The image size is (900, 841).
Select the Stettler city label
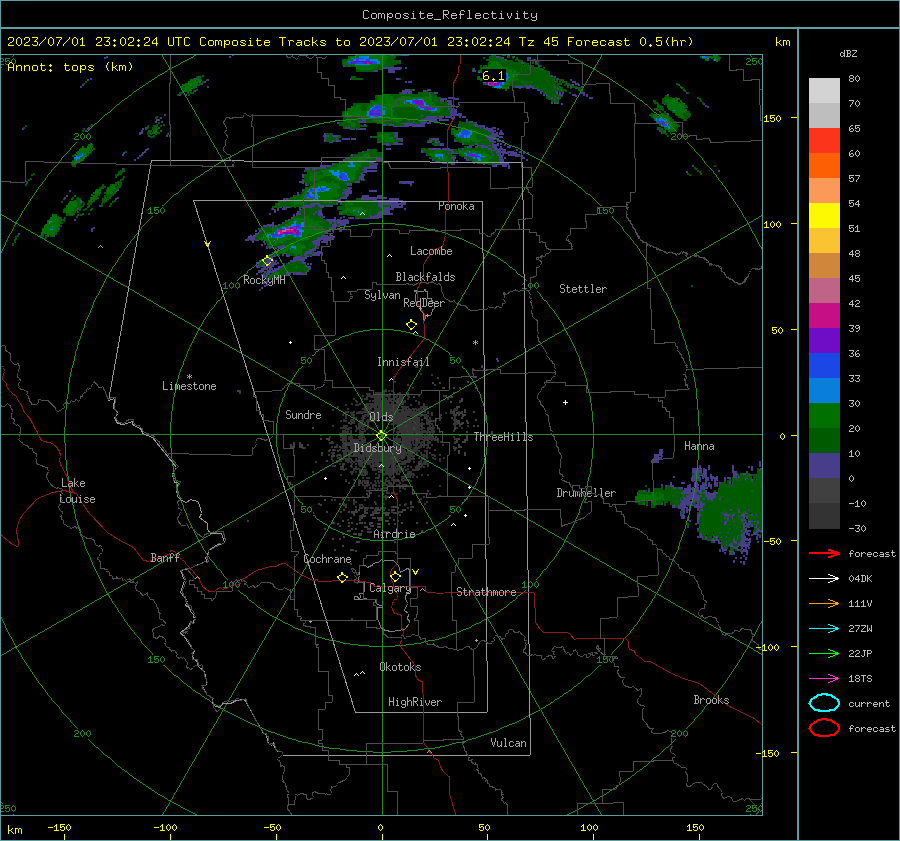click(x=583, y=289)
